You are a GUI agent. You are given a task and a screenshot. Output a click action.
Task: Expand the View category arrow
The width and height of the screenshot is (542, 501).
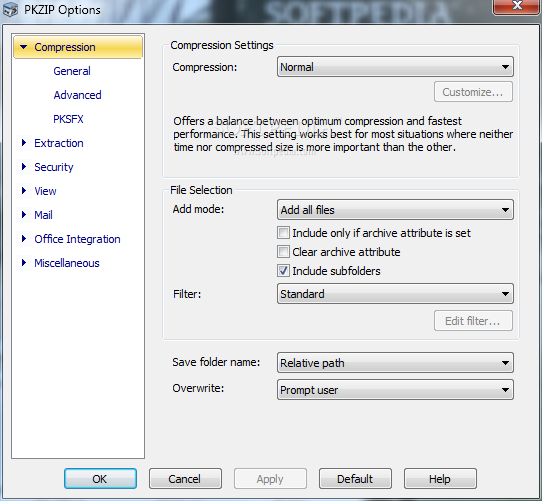point(24,191)
